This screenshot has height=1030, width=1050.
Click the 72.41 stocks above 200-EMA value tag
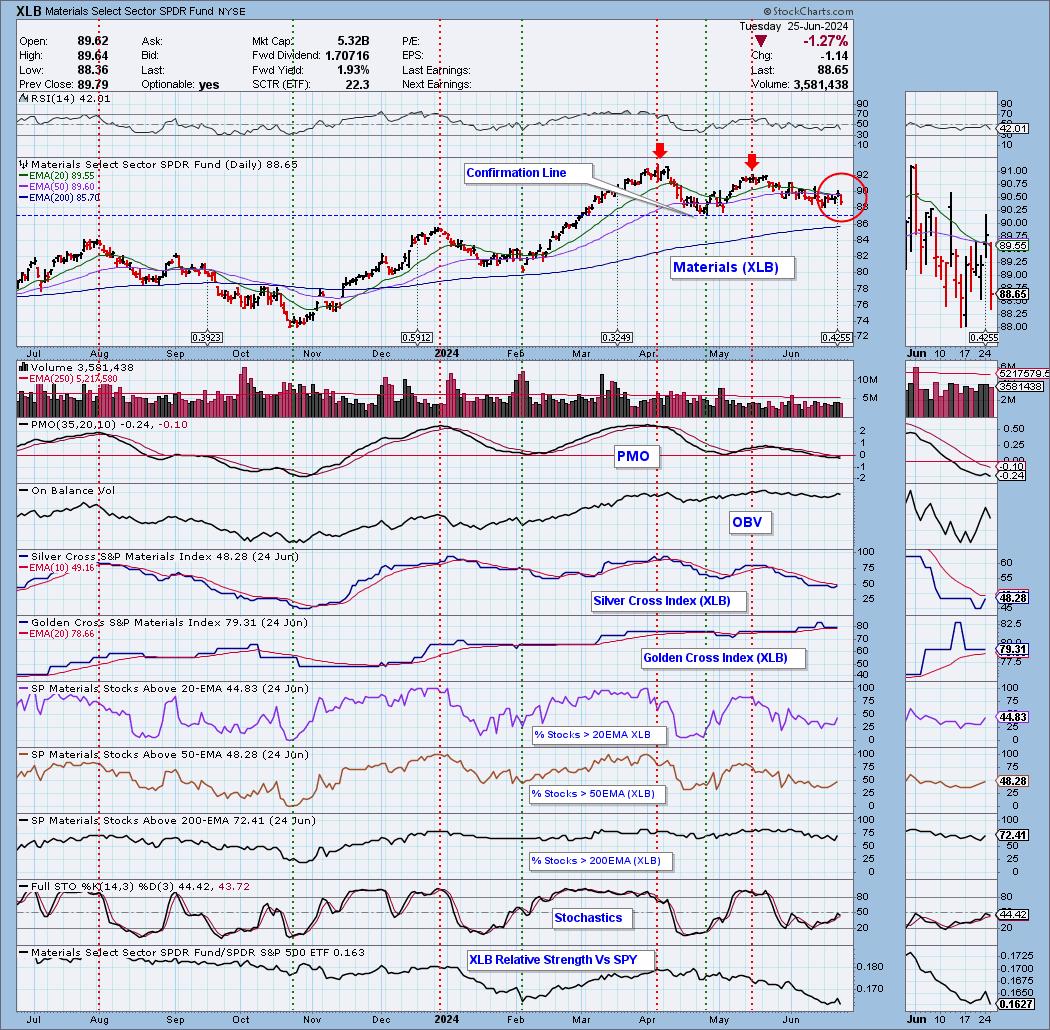pyautogui.click(x=1012, y=835)
